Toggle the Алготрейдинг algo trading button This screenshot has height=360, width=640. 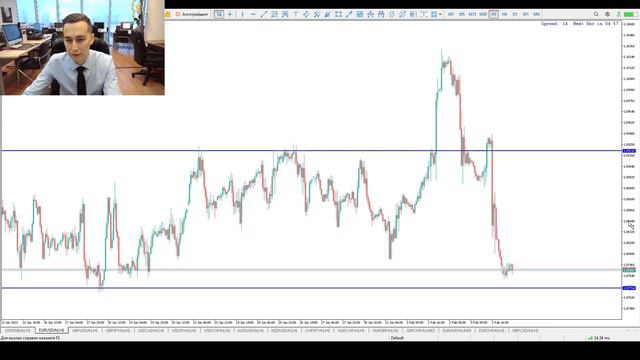[x=192, y=14]
